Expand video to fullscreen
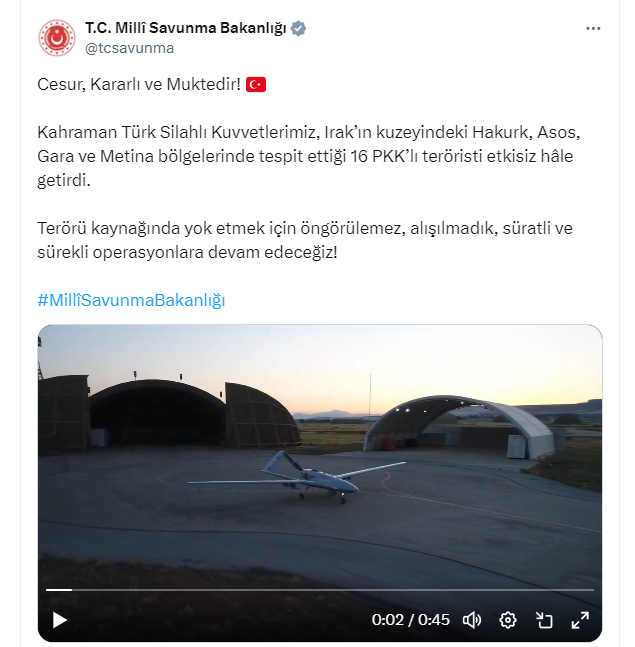Image resolution: width=635 pixels, height=647 pixels. tap(580, 620)
